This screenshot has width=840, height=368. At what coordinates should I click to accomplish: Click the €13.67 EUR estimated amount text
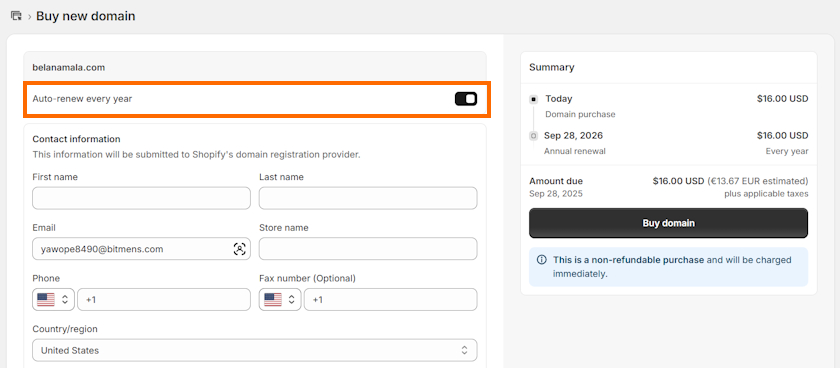point(758,181)
